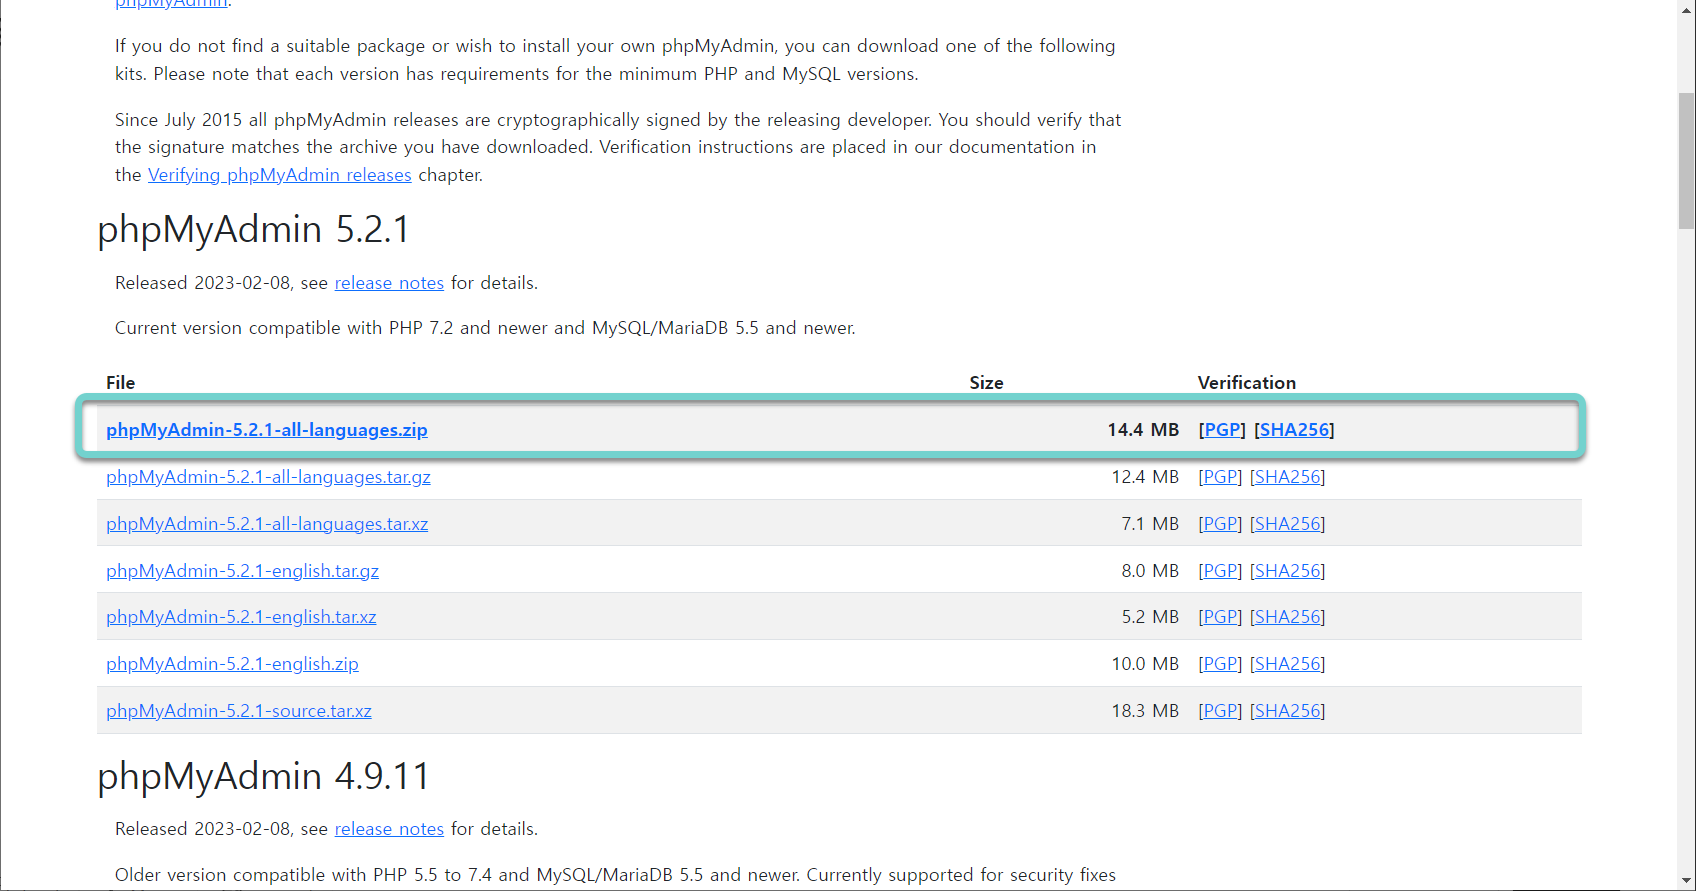1696x891 pixels.
Task: Open SHA256 checksum for english.tar.gz
Action: (1288, 571)
